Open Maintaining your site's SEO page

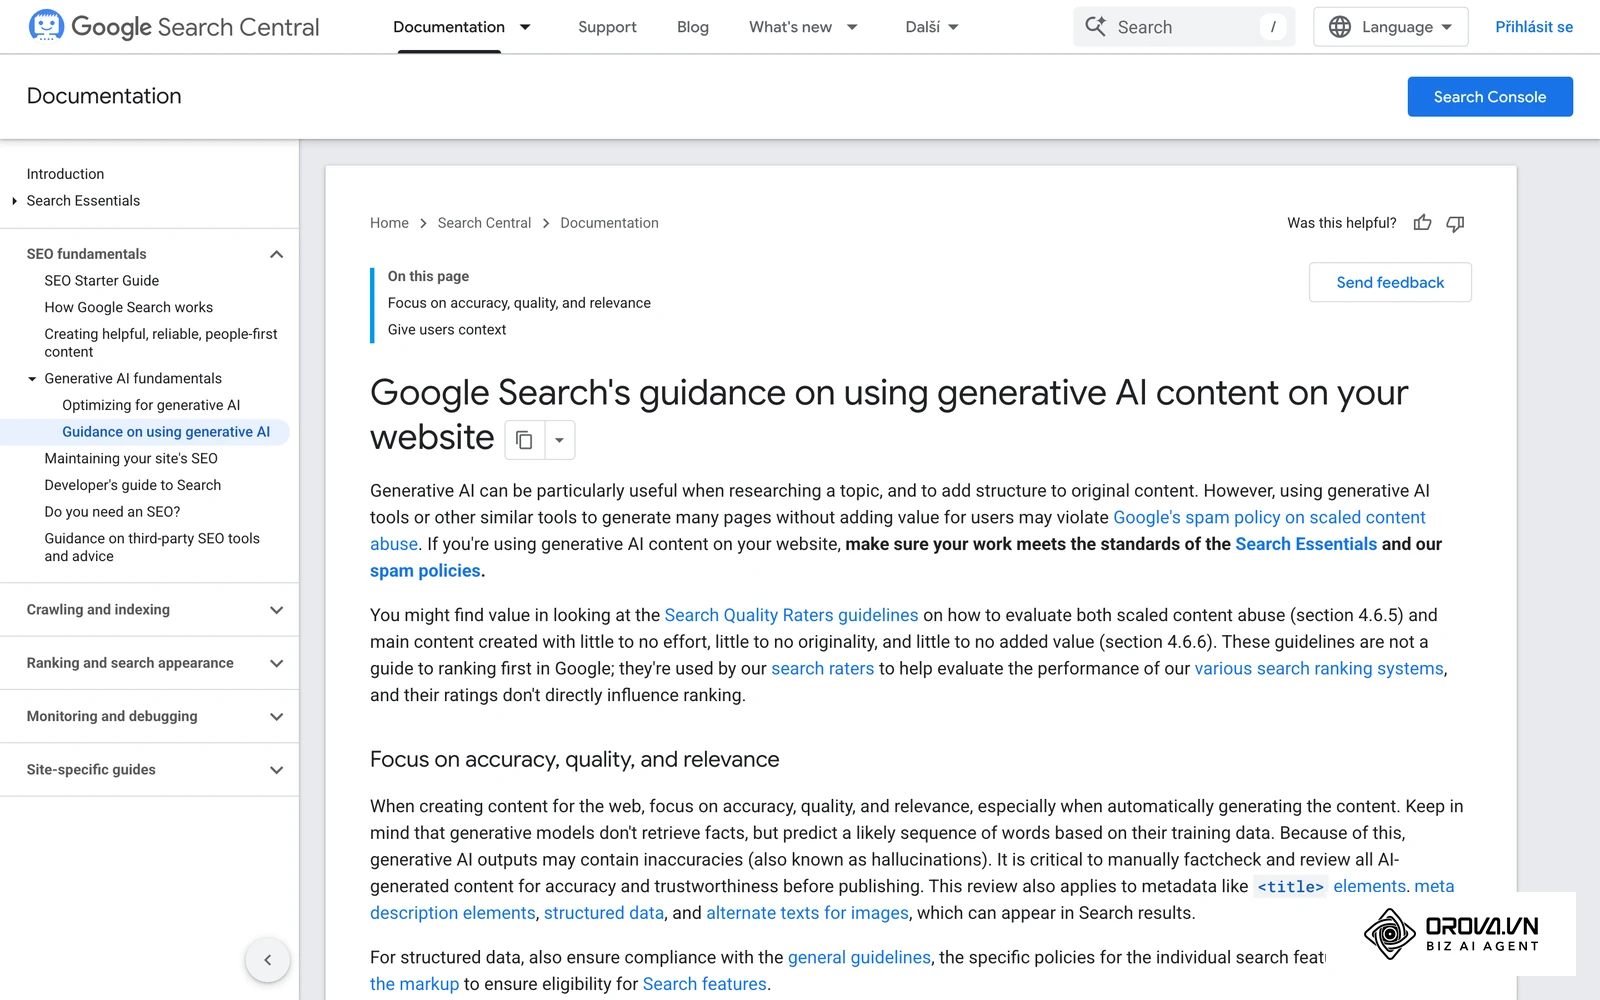click(131, 459)
